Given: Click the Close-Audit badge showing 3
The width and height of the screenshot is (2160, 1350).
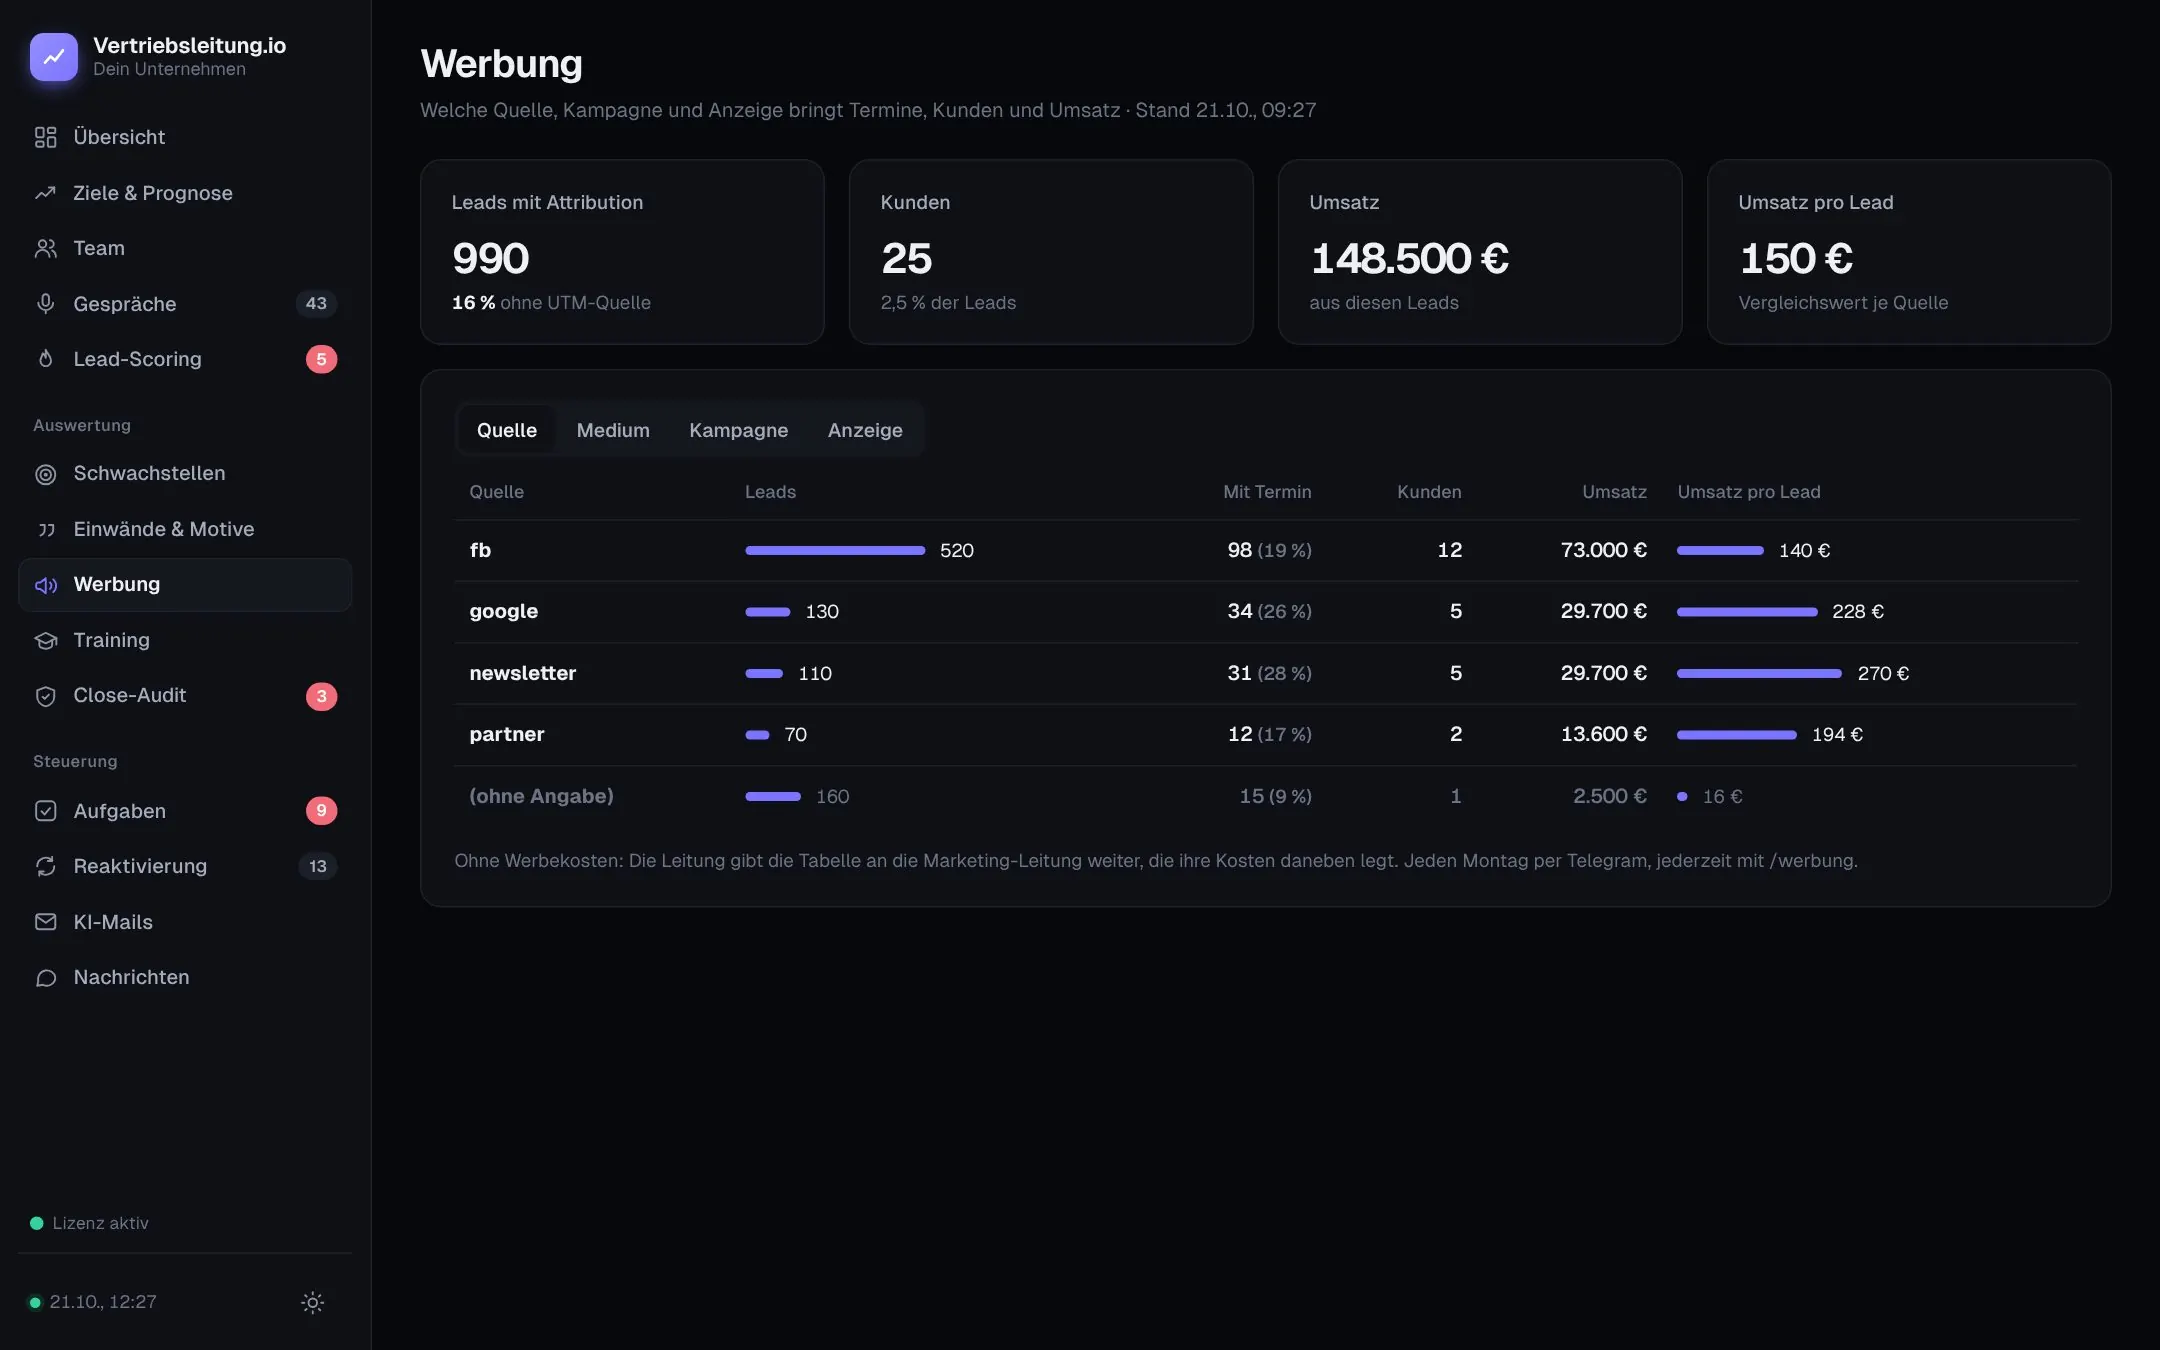Looking at the screenshot, I should coord(321,696).
